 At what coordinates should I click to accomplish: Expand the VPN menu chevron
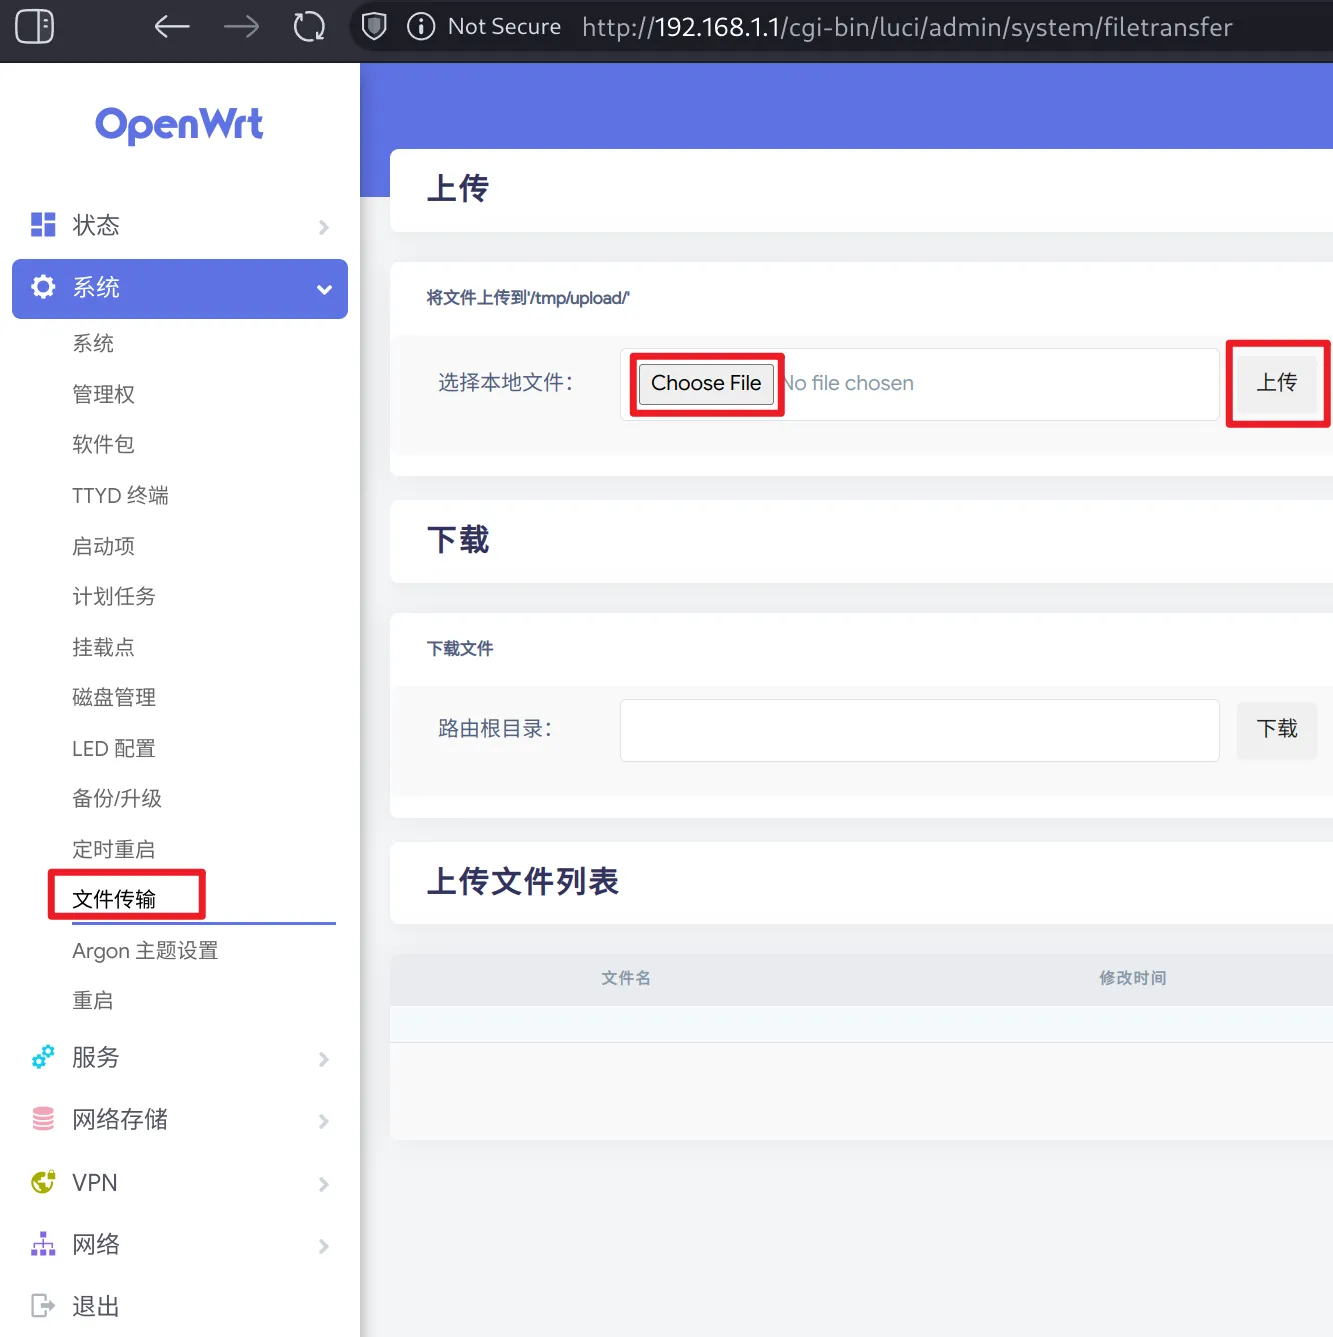click(x=324, y=1184)
